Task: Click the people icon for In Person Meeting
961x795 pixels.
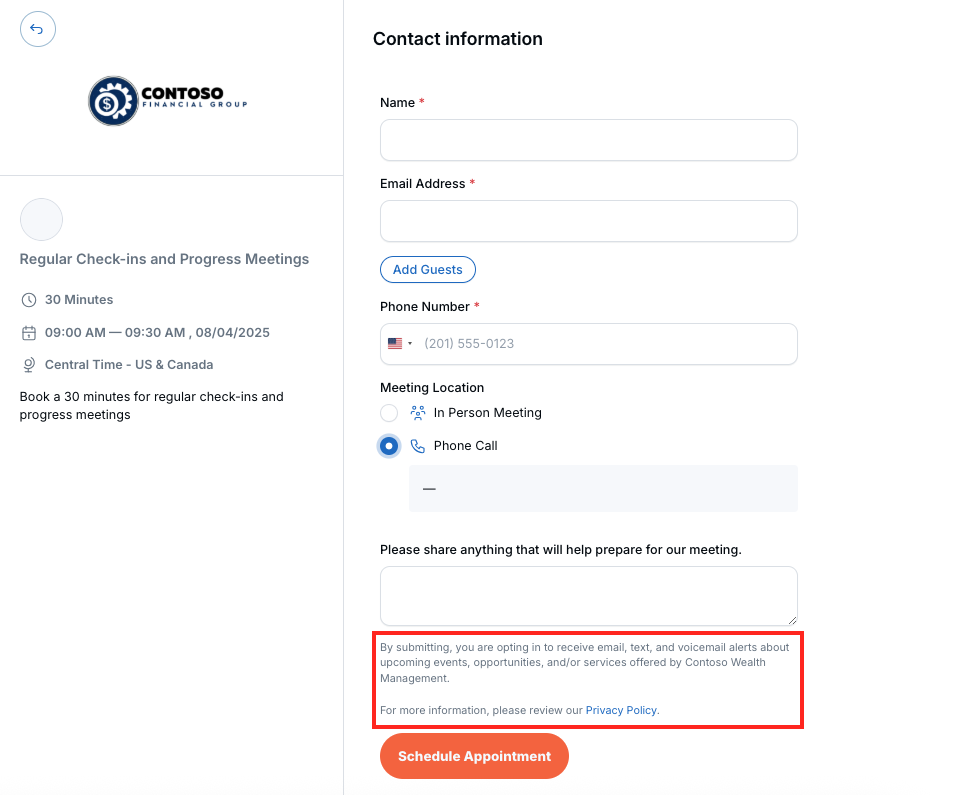Action: (x=418, y=413)
